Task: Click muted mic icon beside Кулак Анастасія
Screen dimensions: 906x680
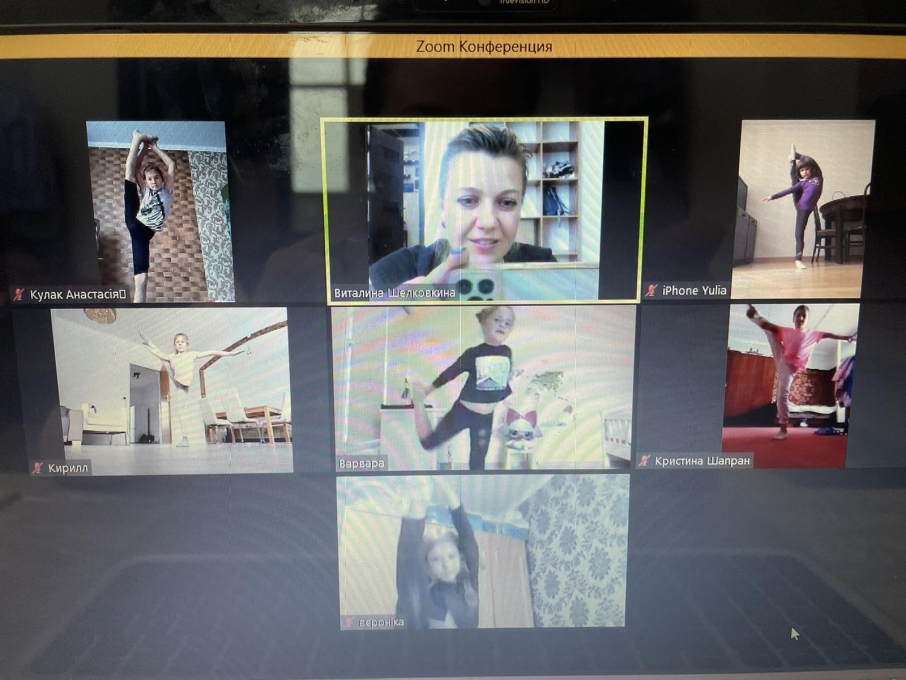Action: pos(20,295)
